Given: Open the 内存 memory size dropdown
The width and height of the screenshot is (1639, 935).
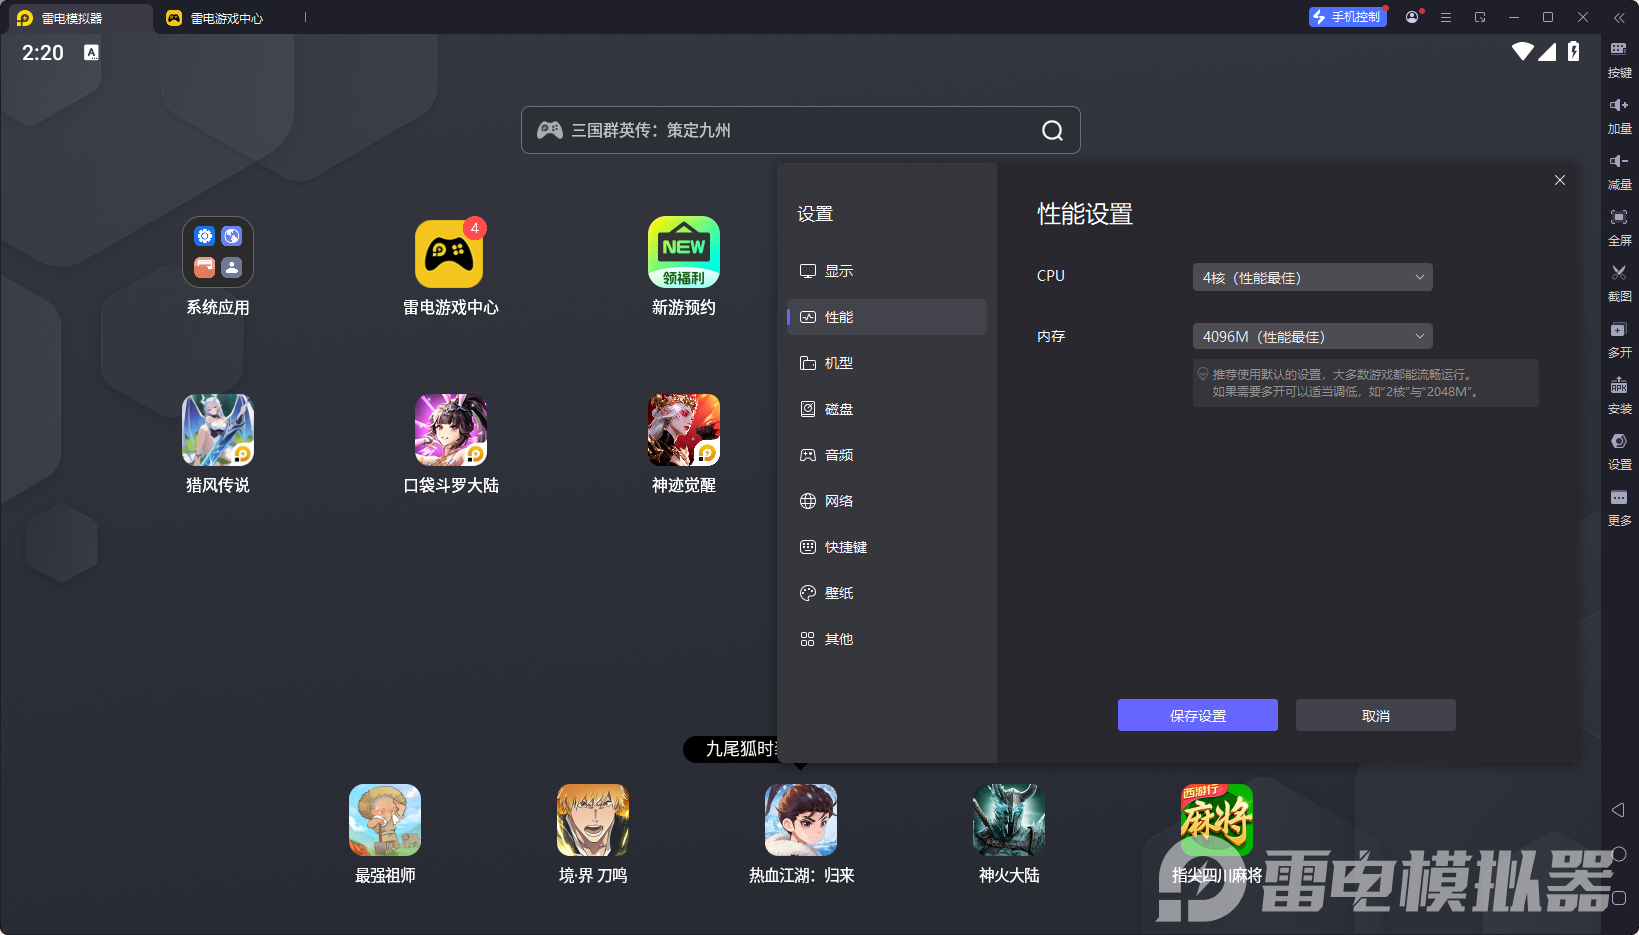Looking at the screenshot, I should tap(1313, 336).
